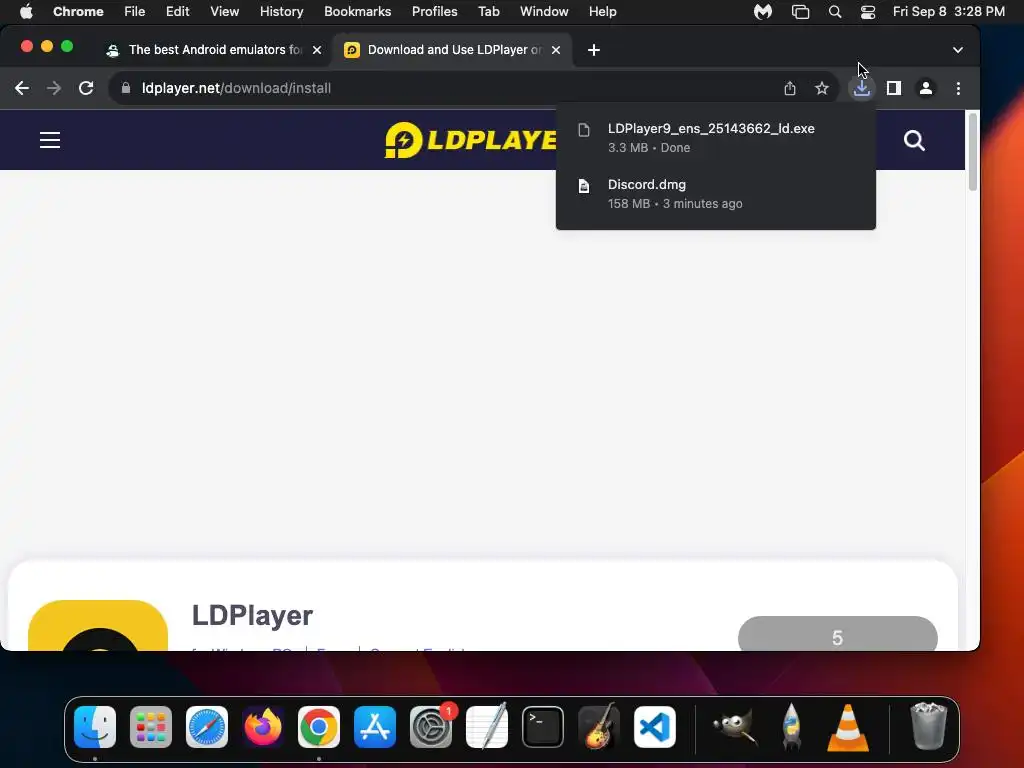Image resolution: width=1024 pixels, height=768 pixels.
Task: Launch Firefox from the Dock
Action: point(263,727)
